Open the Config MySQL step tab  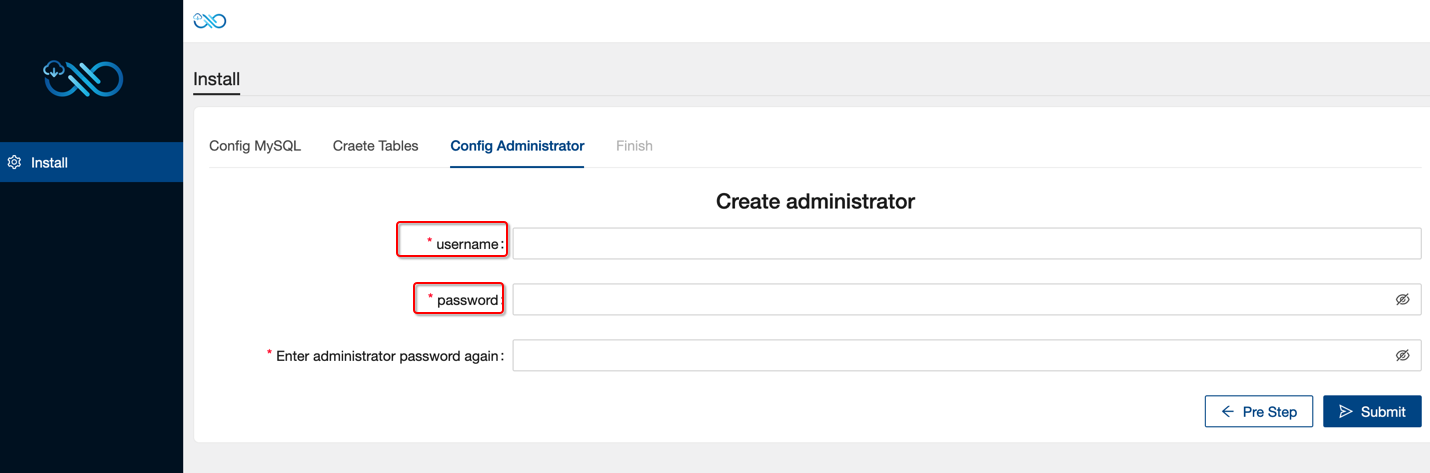click(x=255, y=146)
